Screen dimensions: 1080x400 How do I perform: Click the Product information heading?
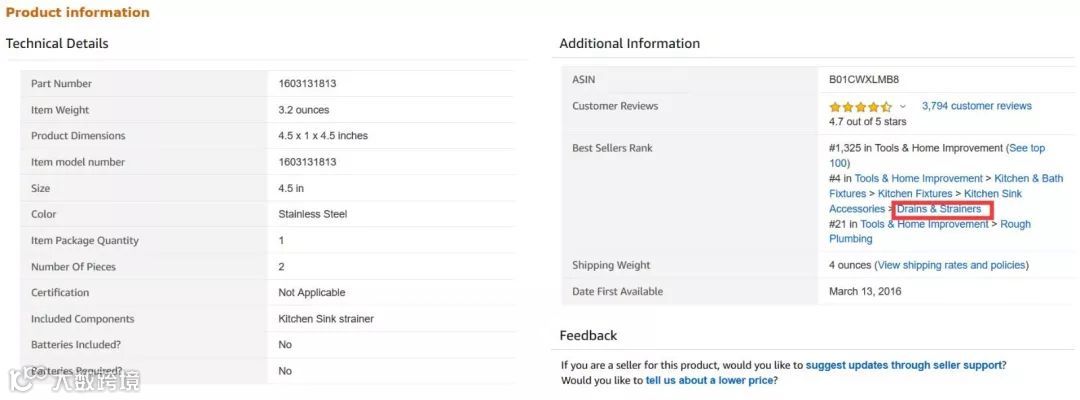[78, 13]
